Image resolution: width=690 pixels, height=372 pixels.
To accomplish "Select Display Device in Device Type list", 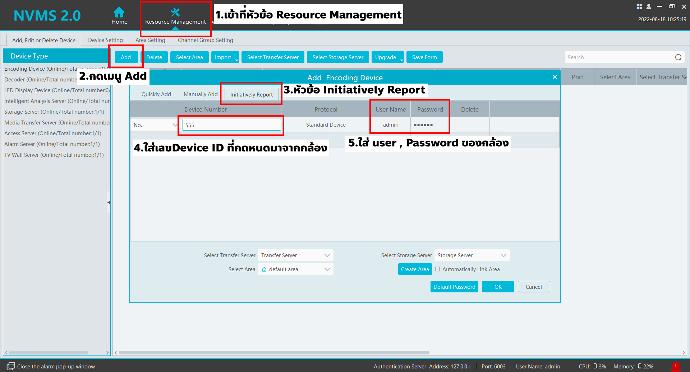I will (x=56, y=90).
